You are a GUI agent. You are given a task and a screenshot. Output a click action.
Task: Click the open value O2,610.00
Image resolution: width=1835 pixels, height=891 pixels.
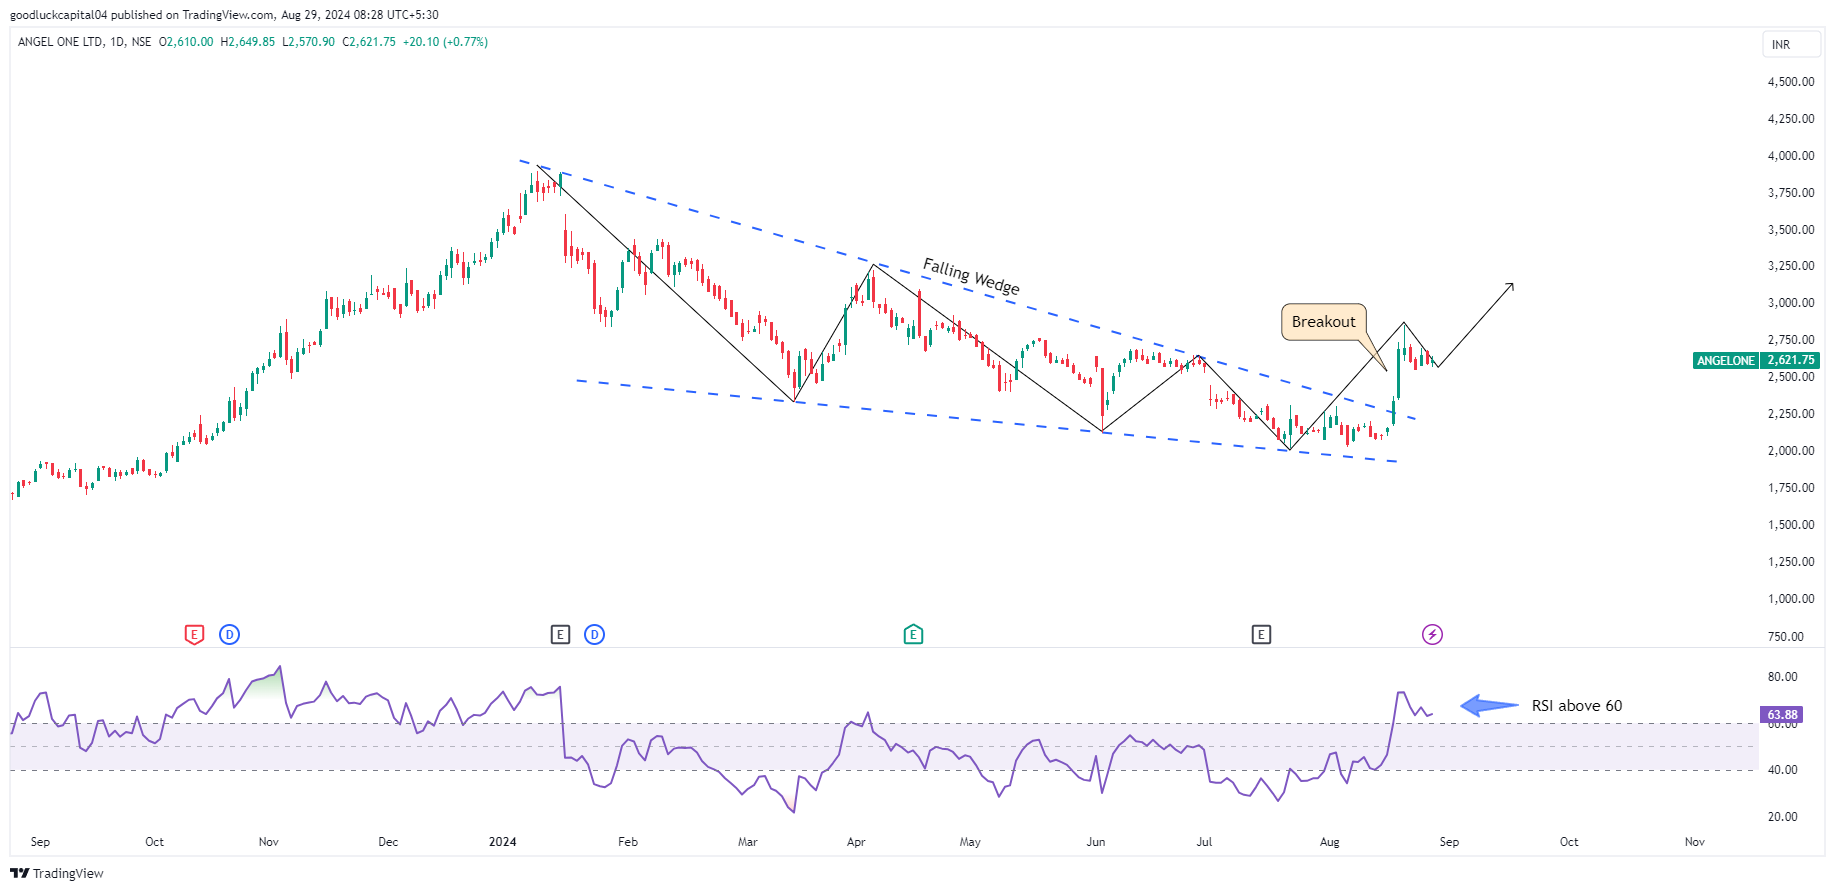pyautogui.click(x=186, y=42)
